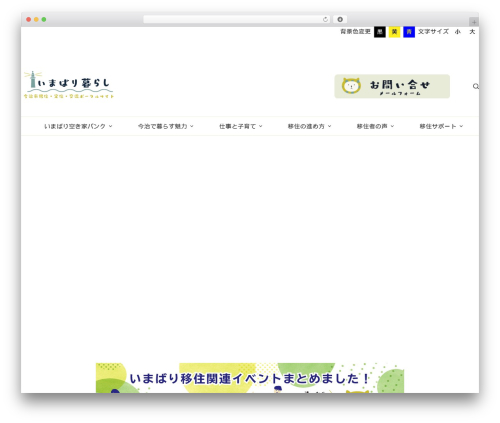Viewport: 500px width, 423px height.
Task: Click the search magnifier icon
Action: 476,86
